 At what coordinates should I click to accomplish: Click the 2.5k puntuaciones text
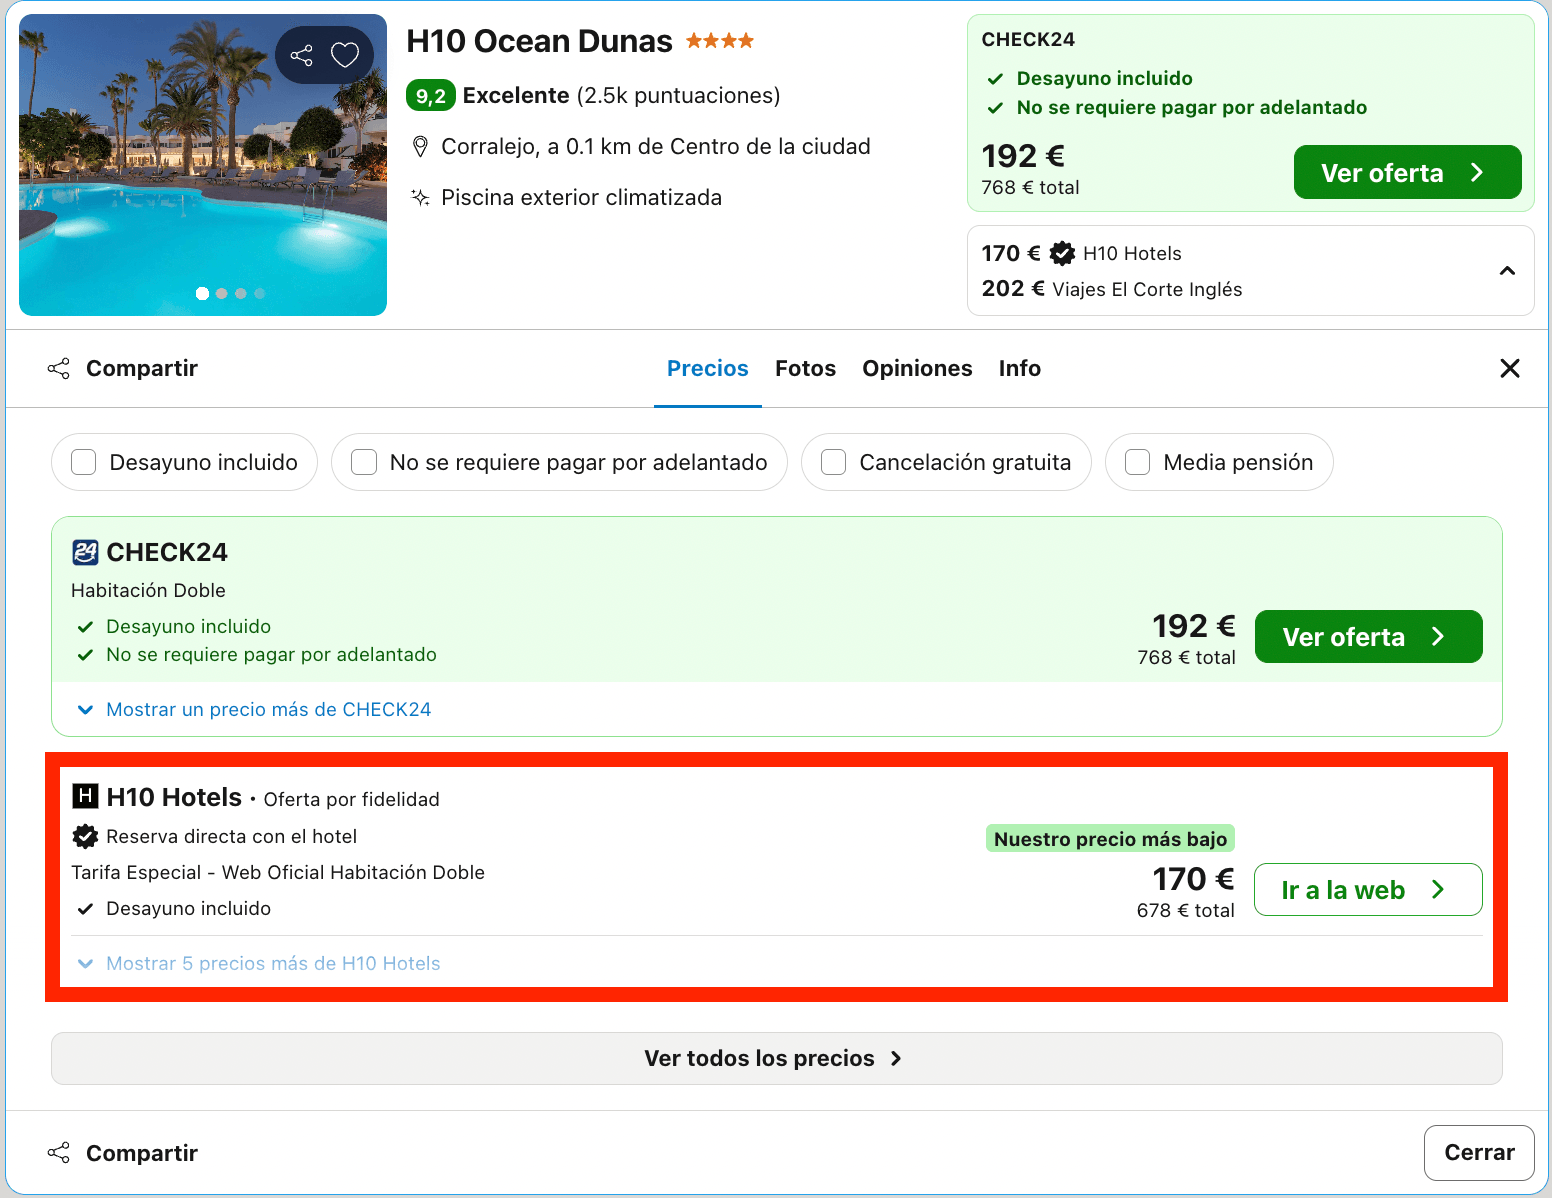(679, 95)
